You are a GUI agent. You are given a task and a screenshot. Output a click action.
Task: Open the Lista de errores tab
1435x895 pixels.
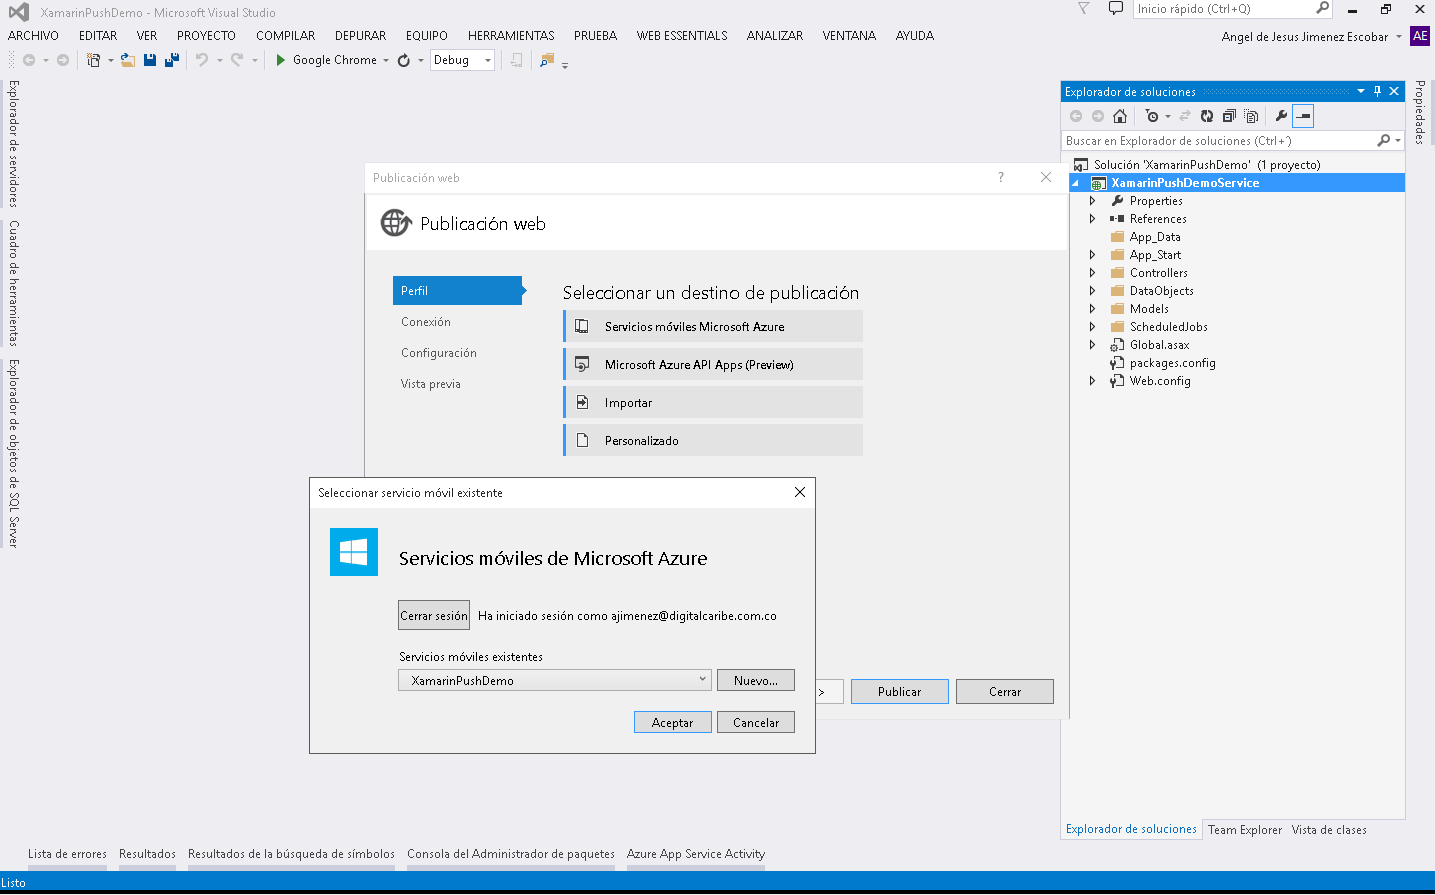coord(67,854)
